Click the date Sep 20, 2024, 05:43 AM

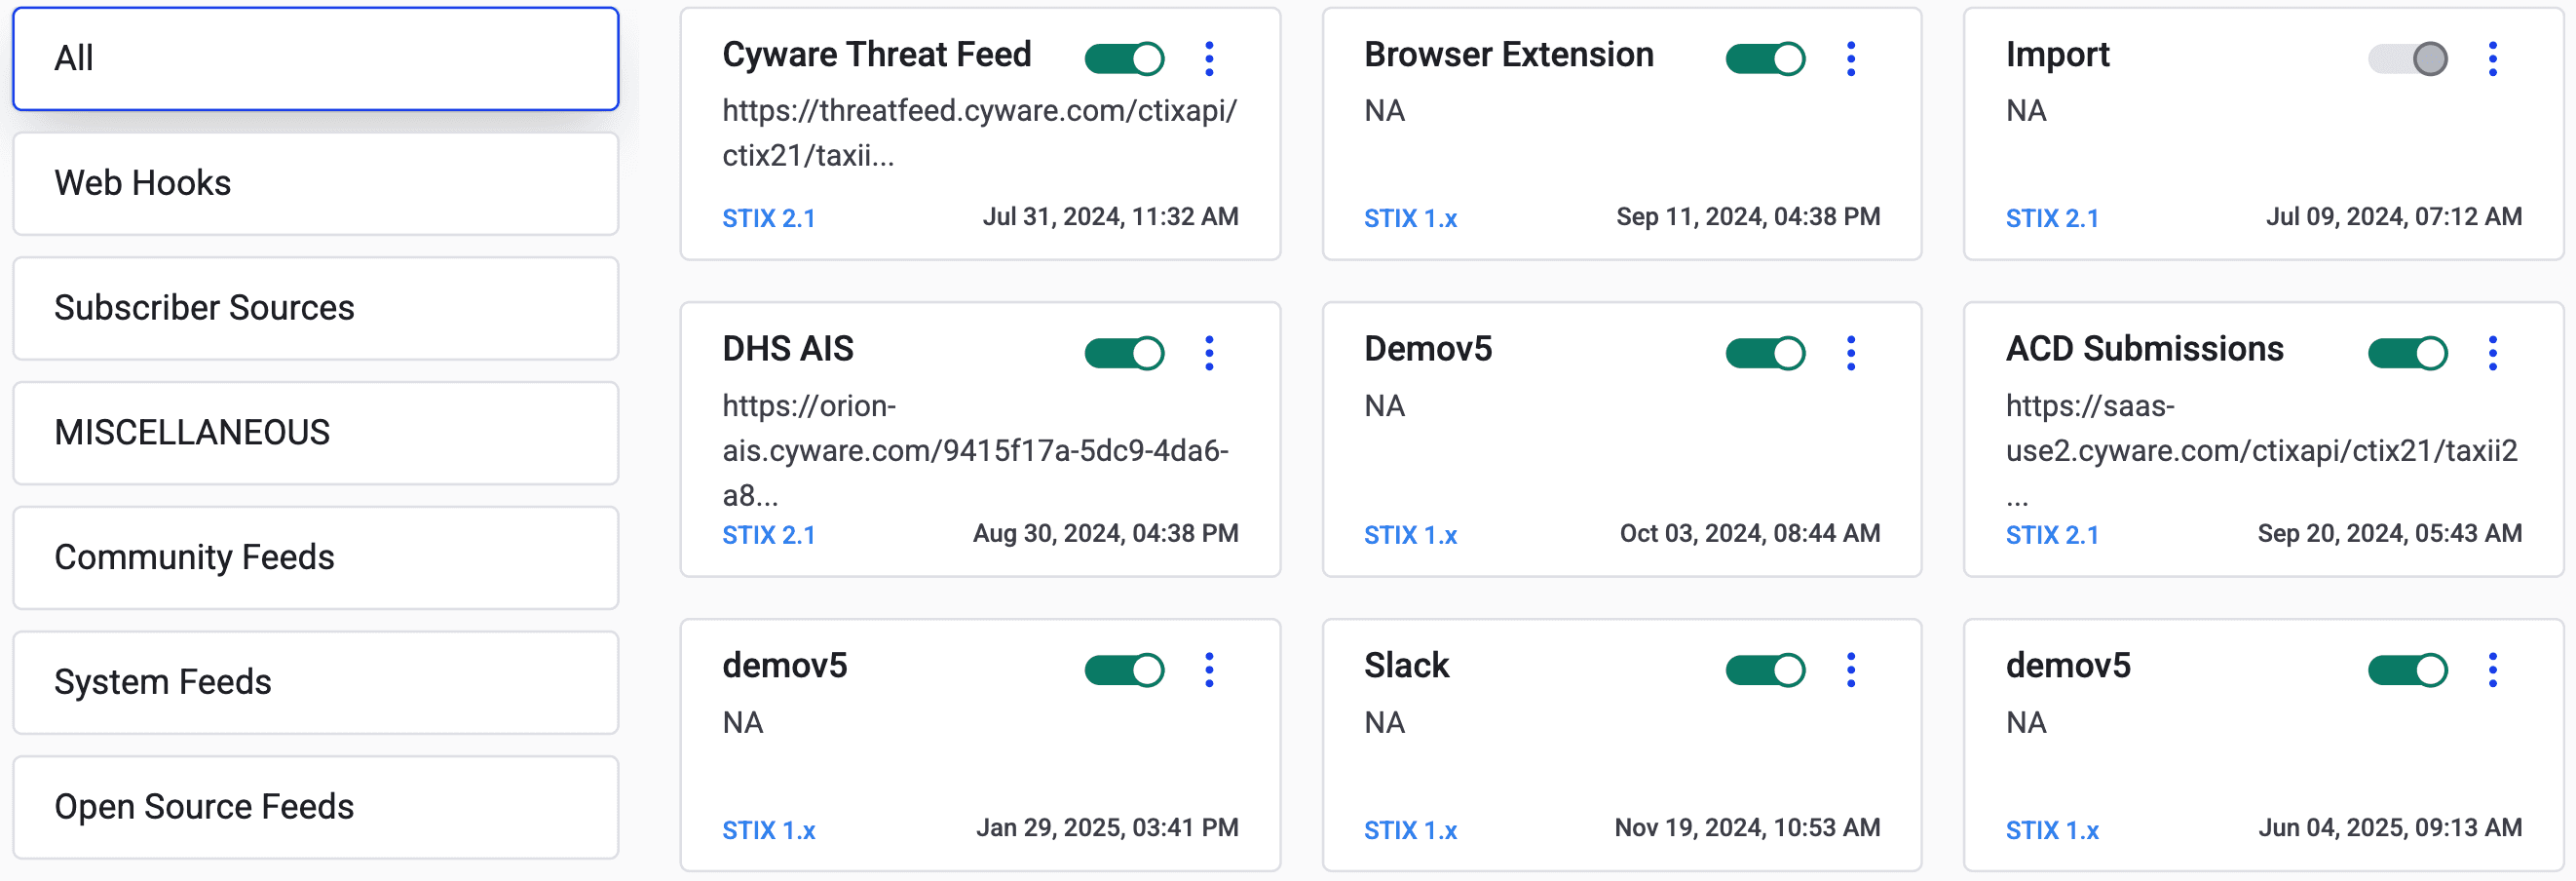[x=2389, y=534]
